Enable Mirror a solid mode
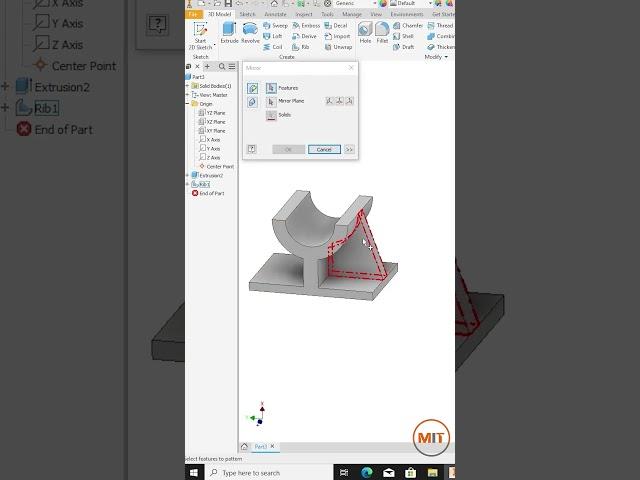The image size is (640, 480). click(252, 102)
